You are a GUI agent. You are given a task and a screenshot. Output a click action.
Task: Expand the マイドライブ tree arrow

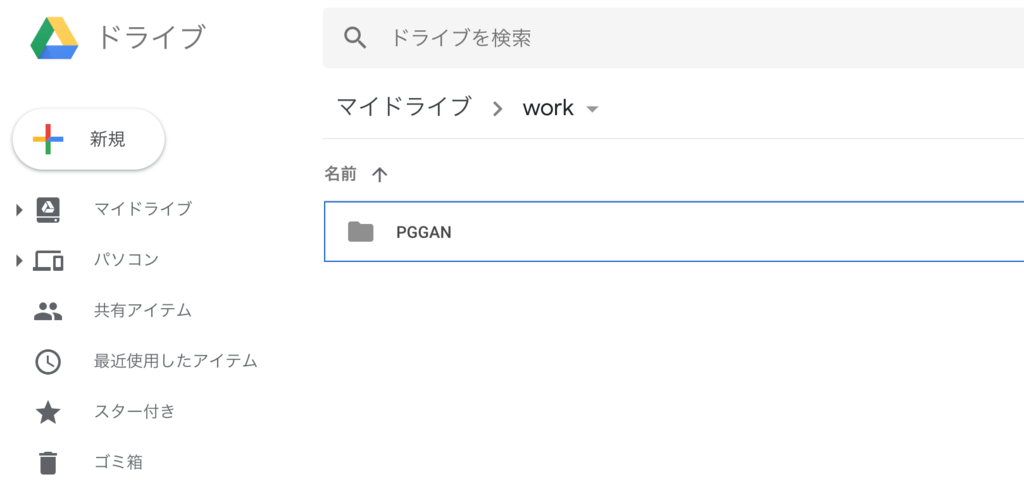[19, 210]
